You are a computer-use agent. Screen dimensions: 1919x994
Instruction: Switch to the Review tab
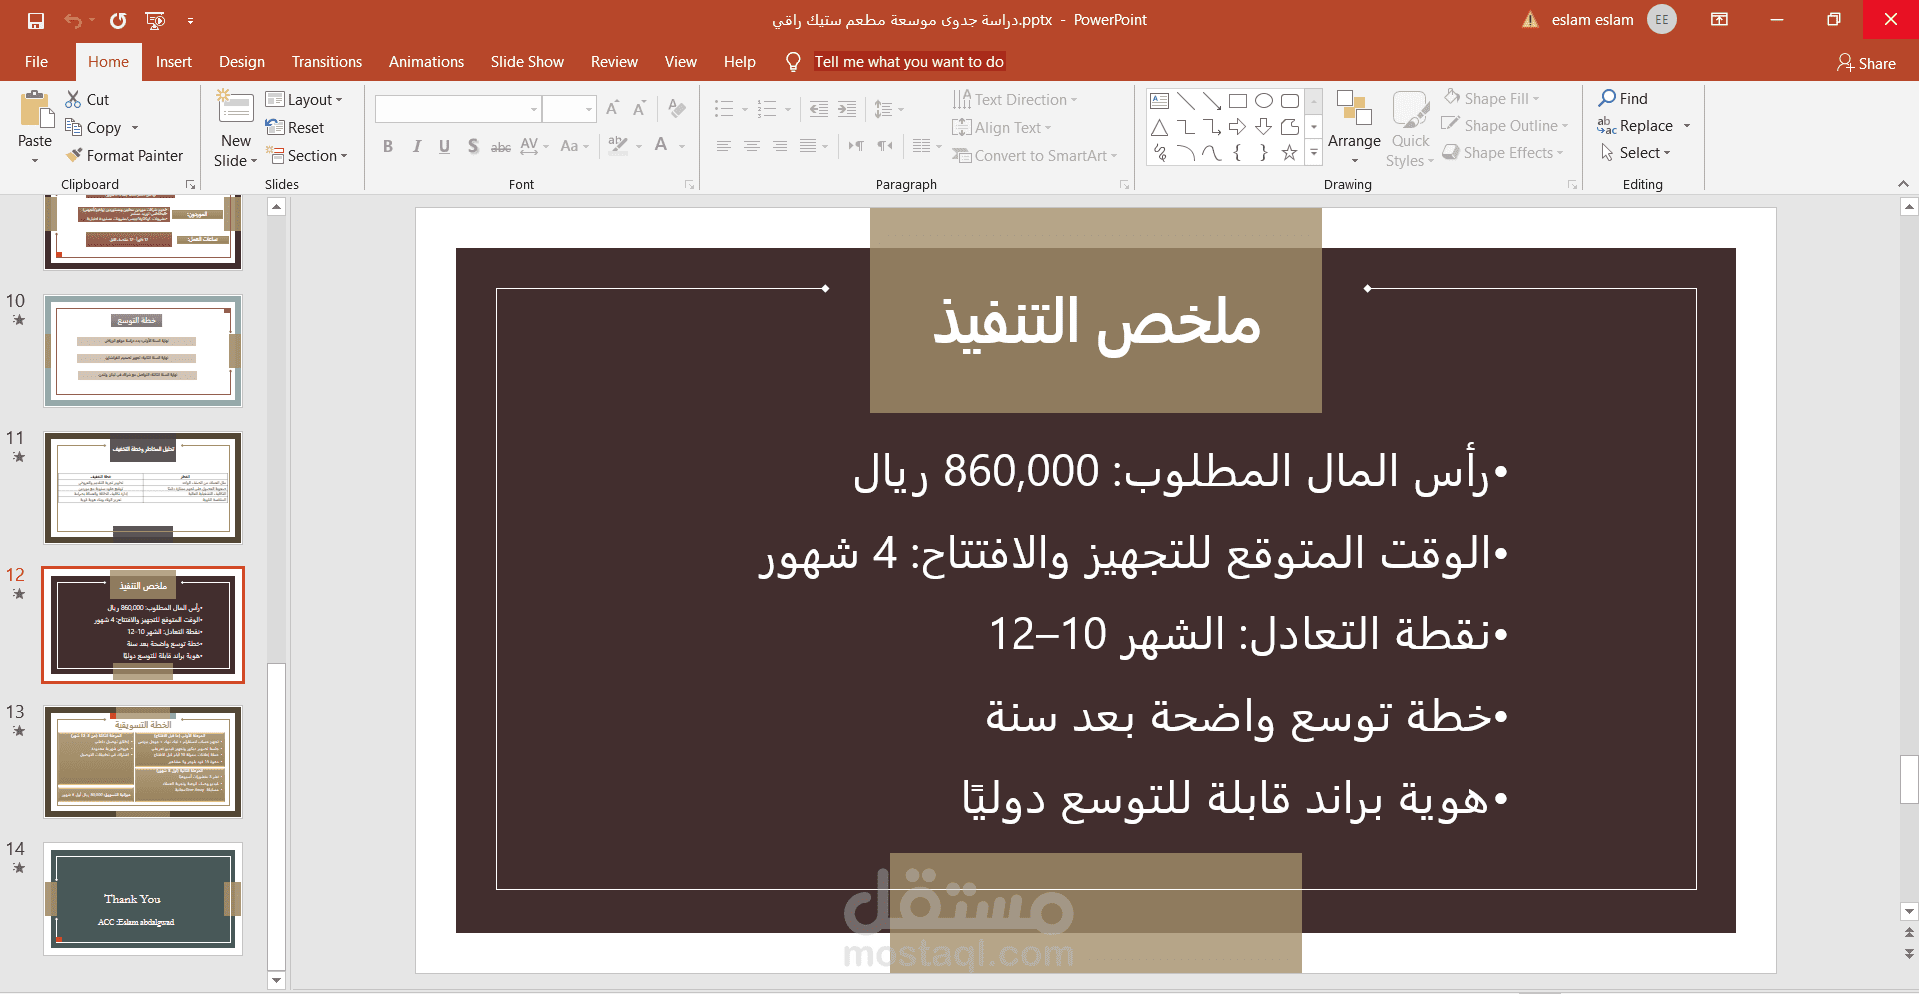pos(614,62)
